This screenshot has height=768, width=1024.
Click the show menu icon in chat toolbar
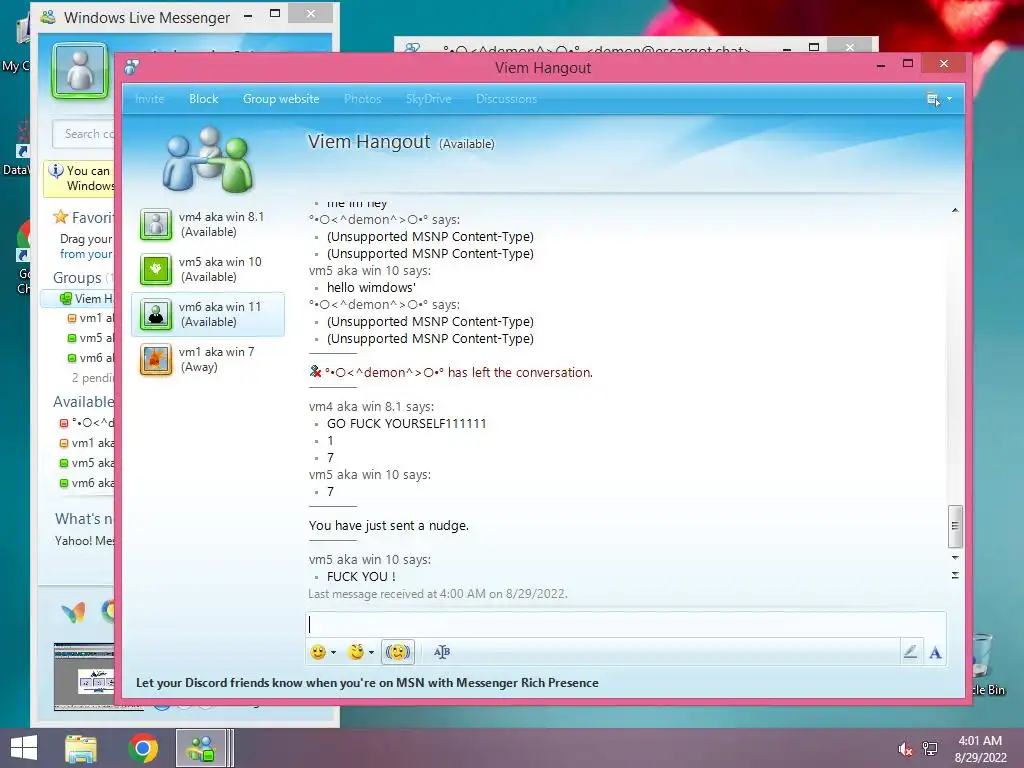933,99
